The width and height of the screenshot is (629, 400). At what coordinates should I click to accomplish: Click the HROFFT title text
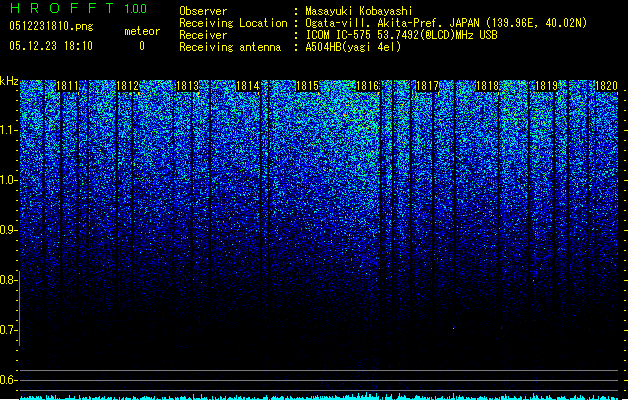pyautogui.click(x=62, y=8)
